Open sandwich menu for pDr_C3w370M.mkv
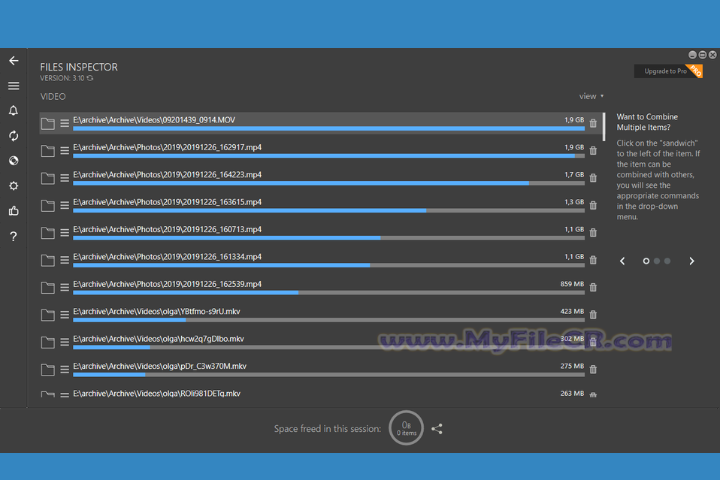The image size is (720, 480). point(65,369)
